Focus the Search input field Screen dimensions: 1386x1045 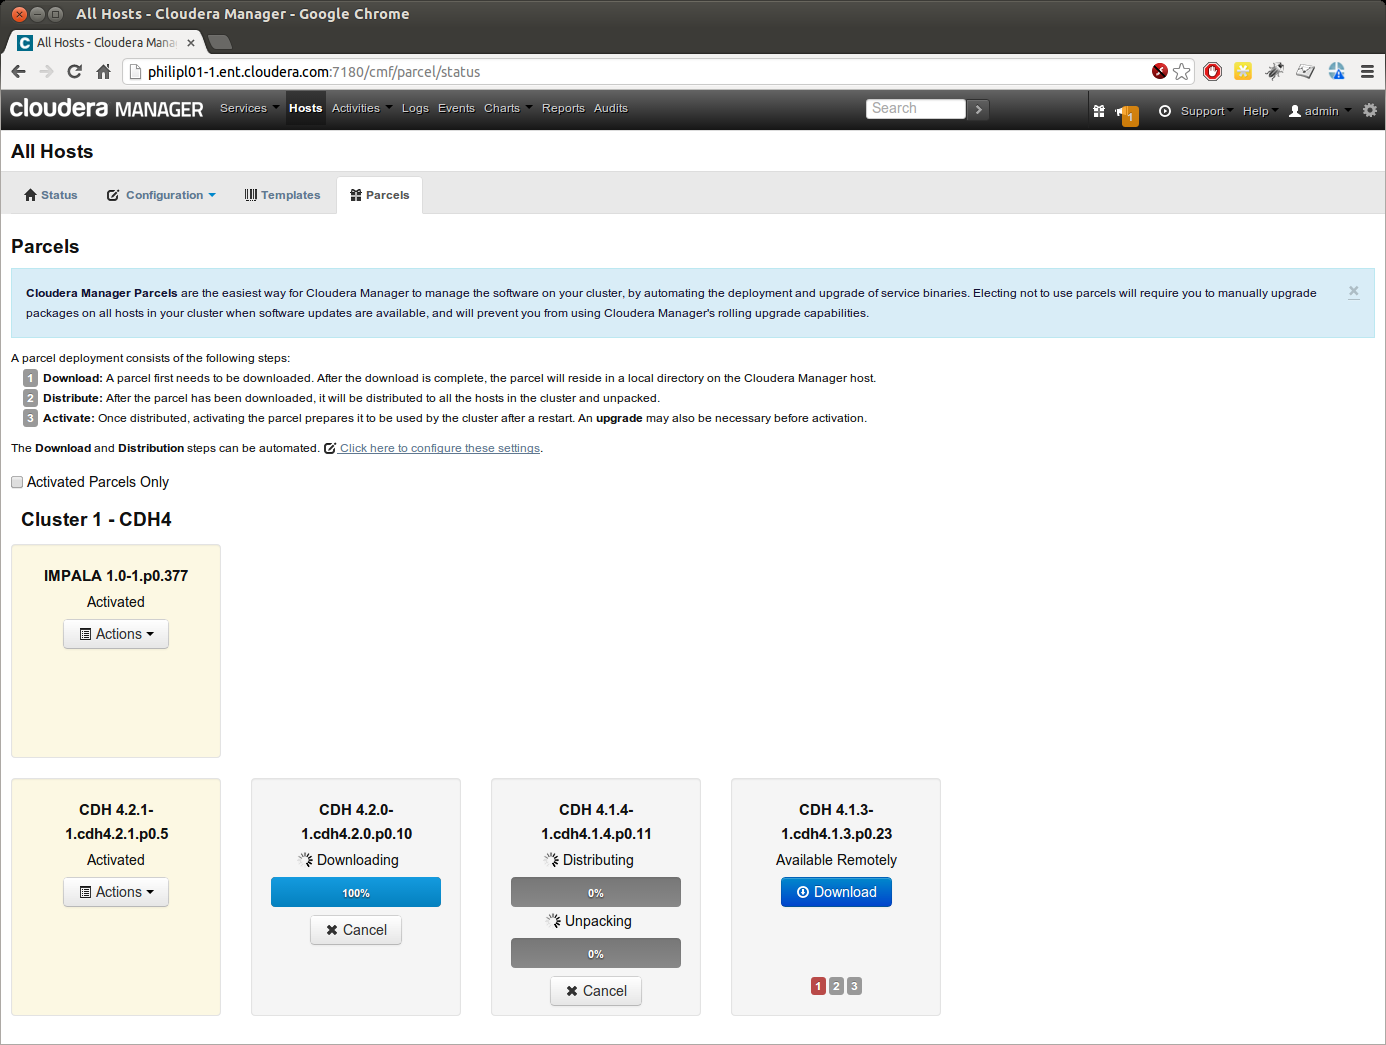916,109
